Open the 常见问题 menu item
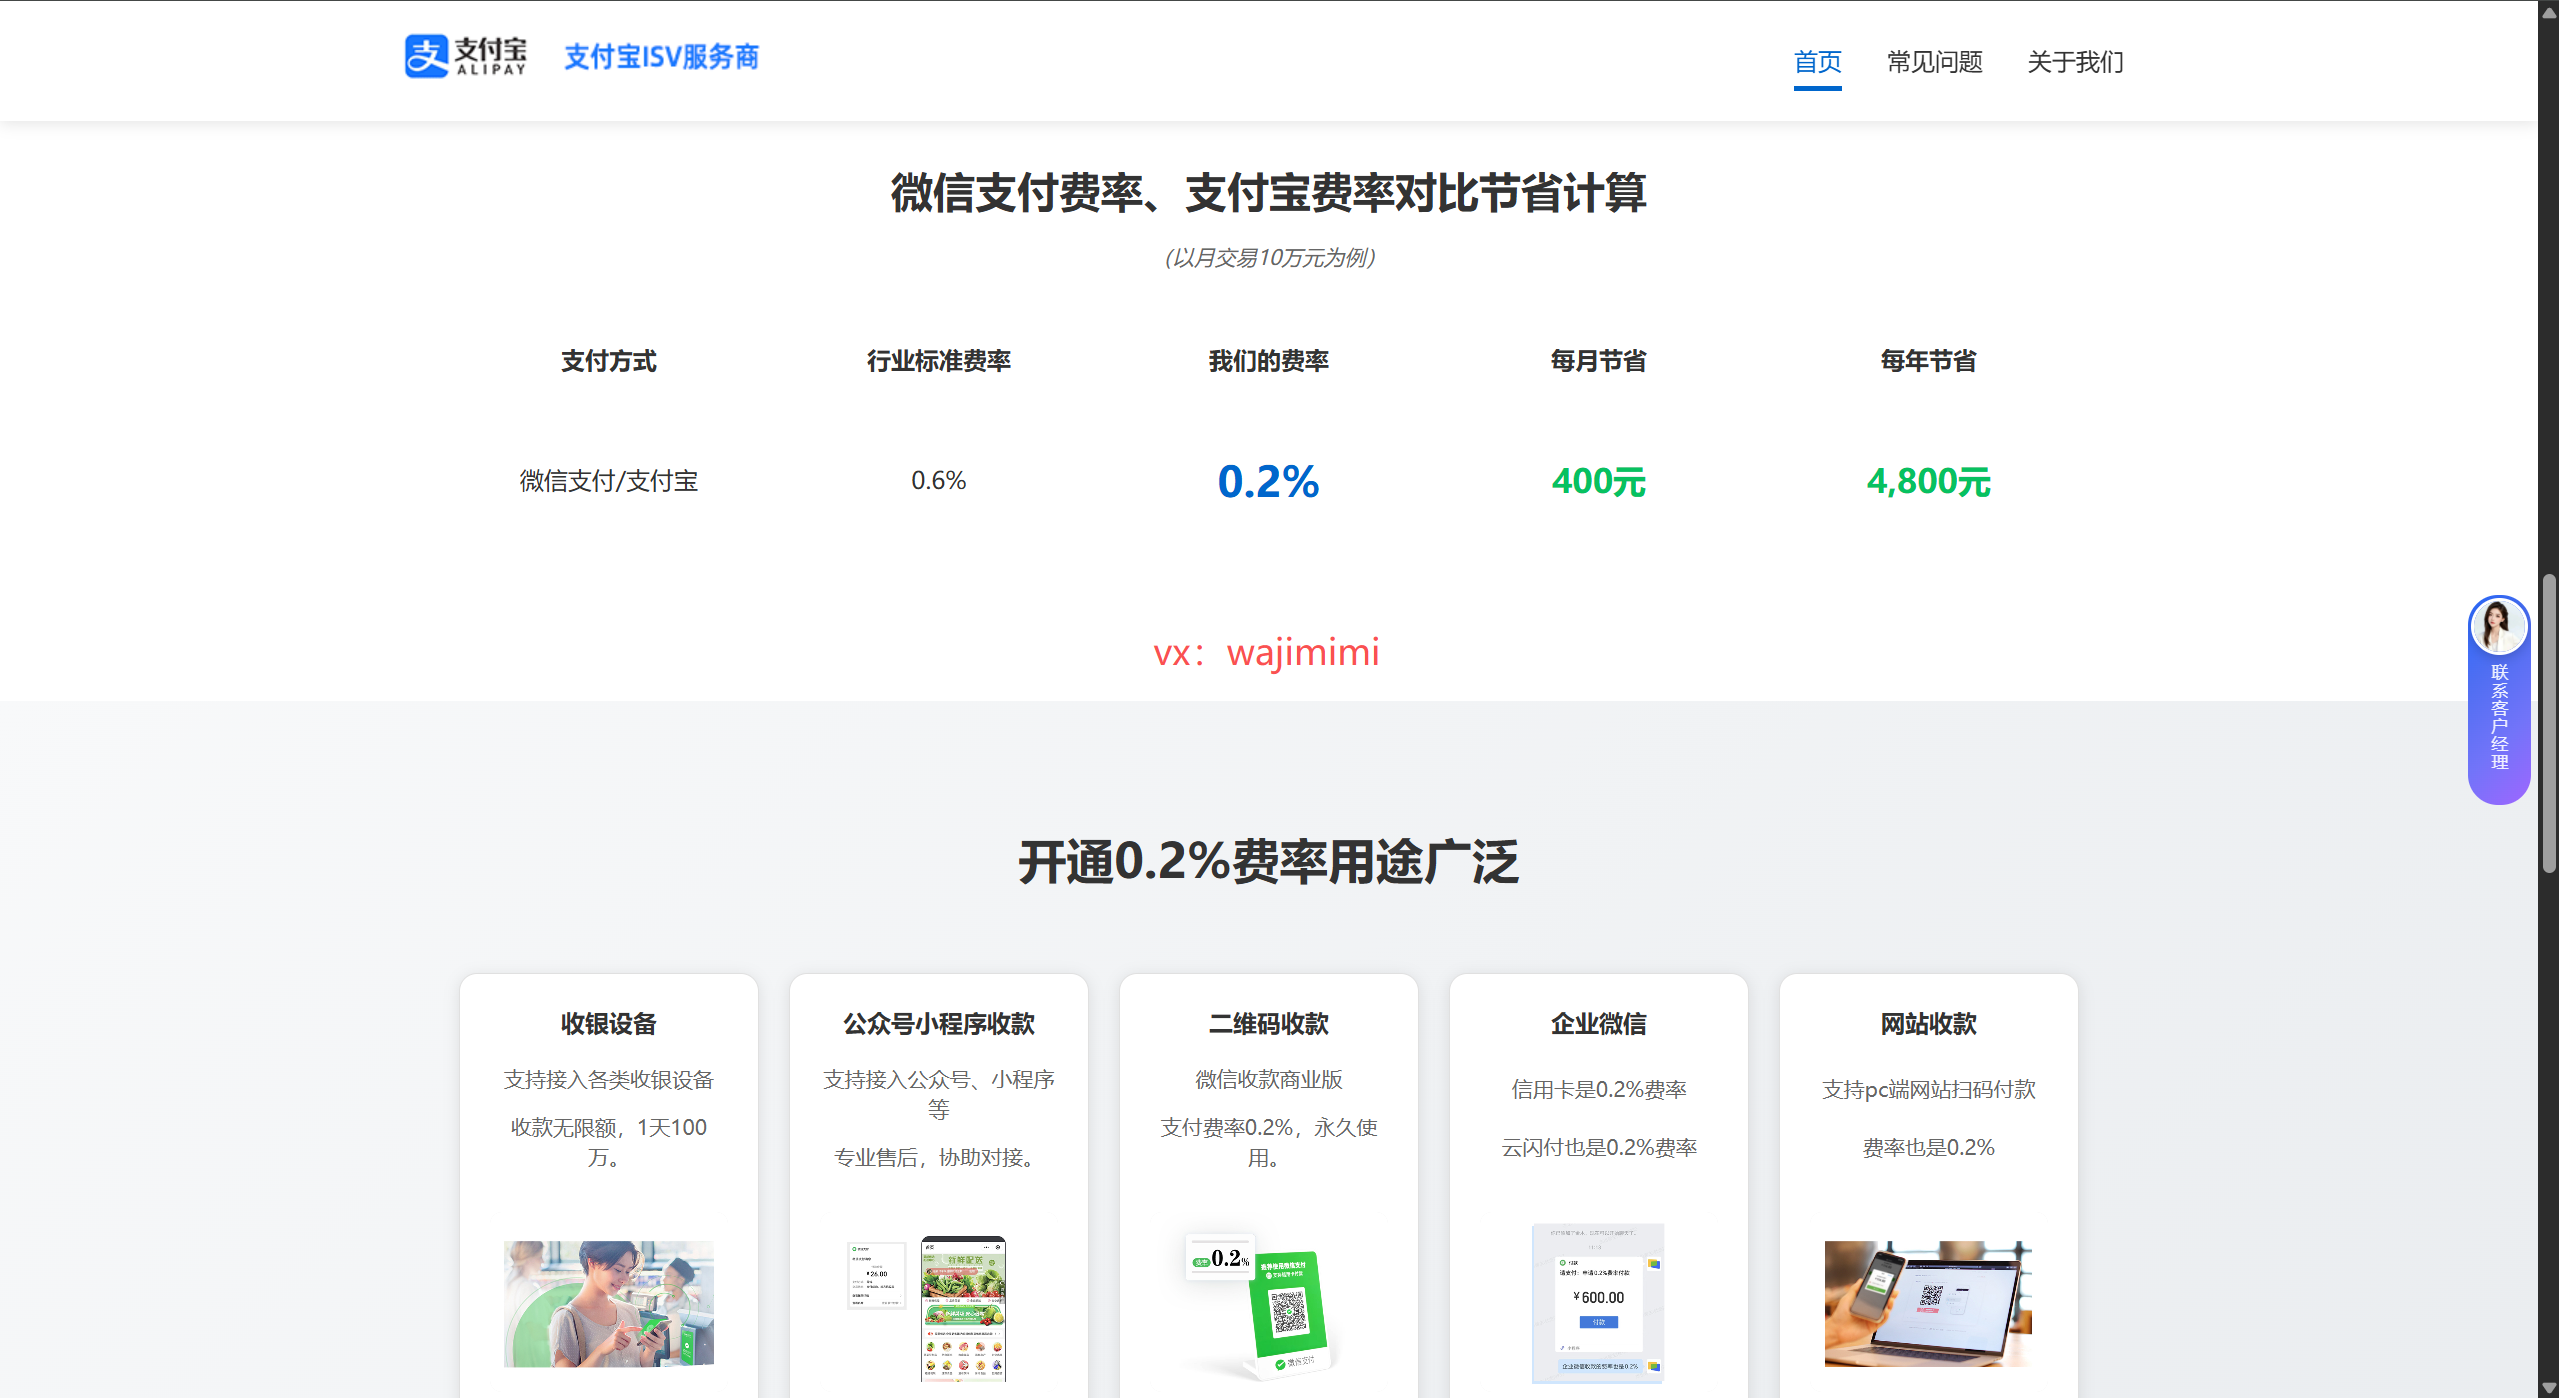The height and width of the screenshot is (1398, 2559). click(x=1934, y=62)
